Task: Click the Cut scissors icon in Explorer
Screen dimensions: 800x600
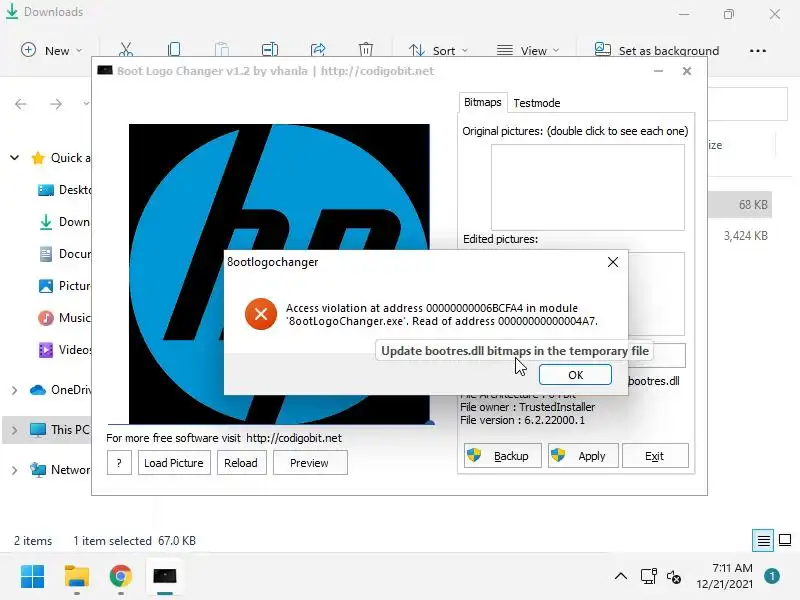Action: (x=126, y=49)
